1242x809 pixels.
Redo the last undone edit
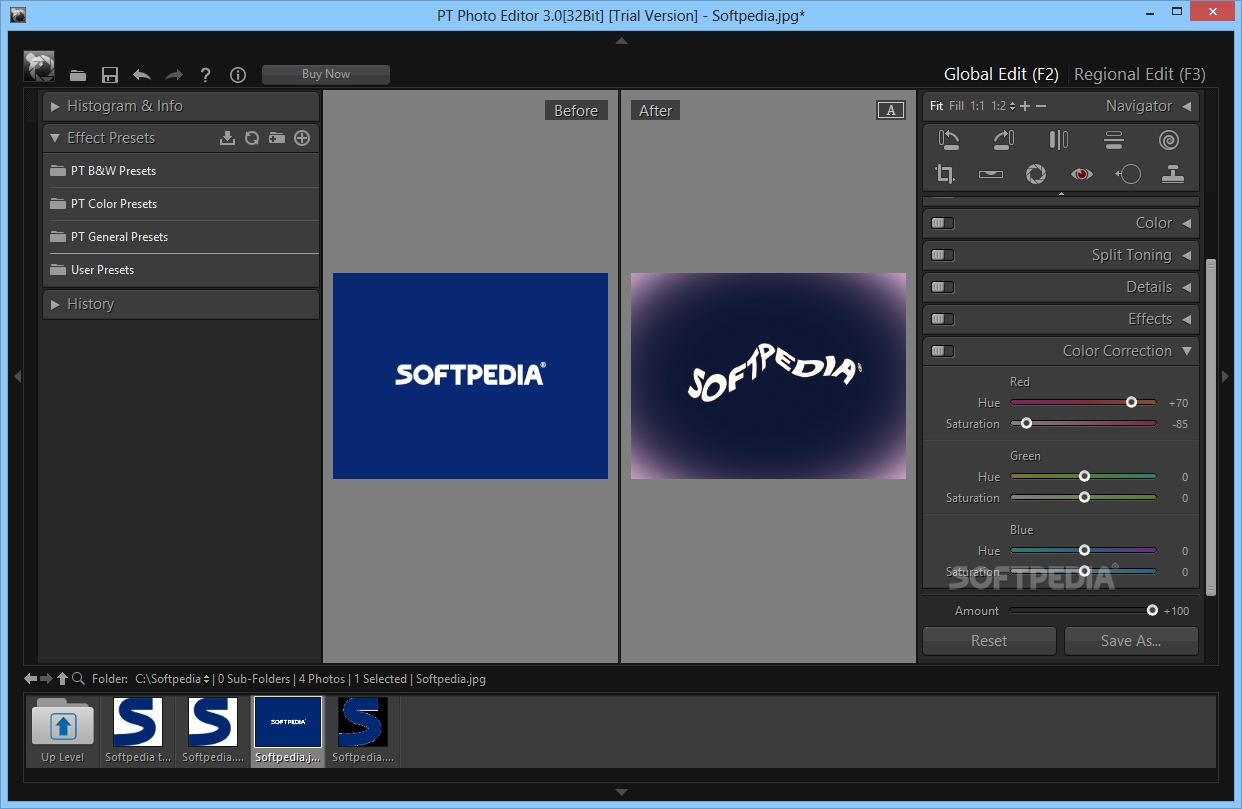(174, 75)
